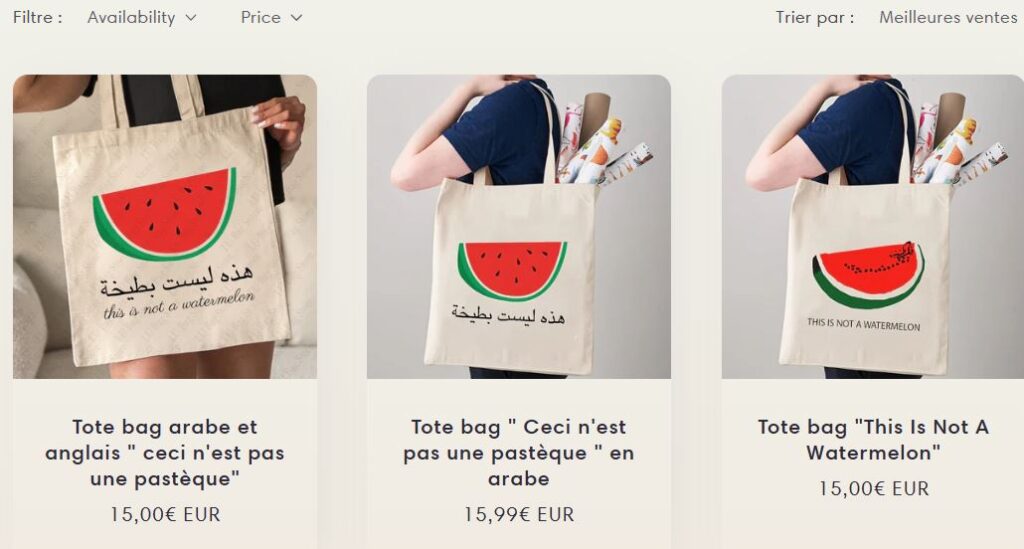Open 'Tote bag arabe et anglais' product link
The height and width of the screenshot is (549, 1024).
click(x=165, y=453)
